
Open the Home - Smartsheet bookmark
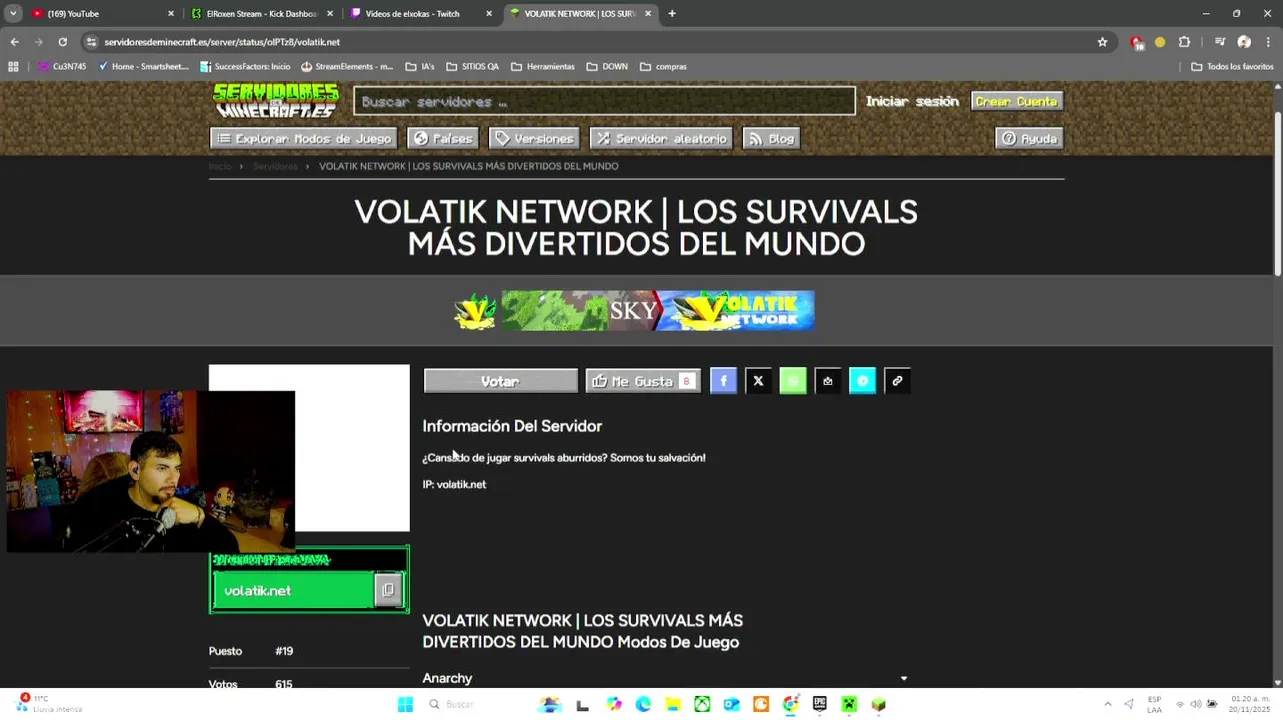pyautogui.click(x=143, y=67)
